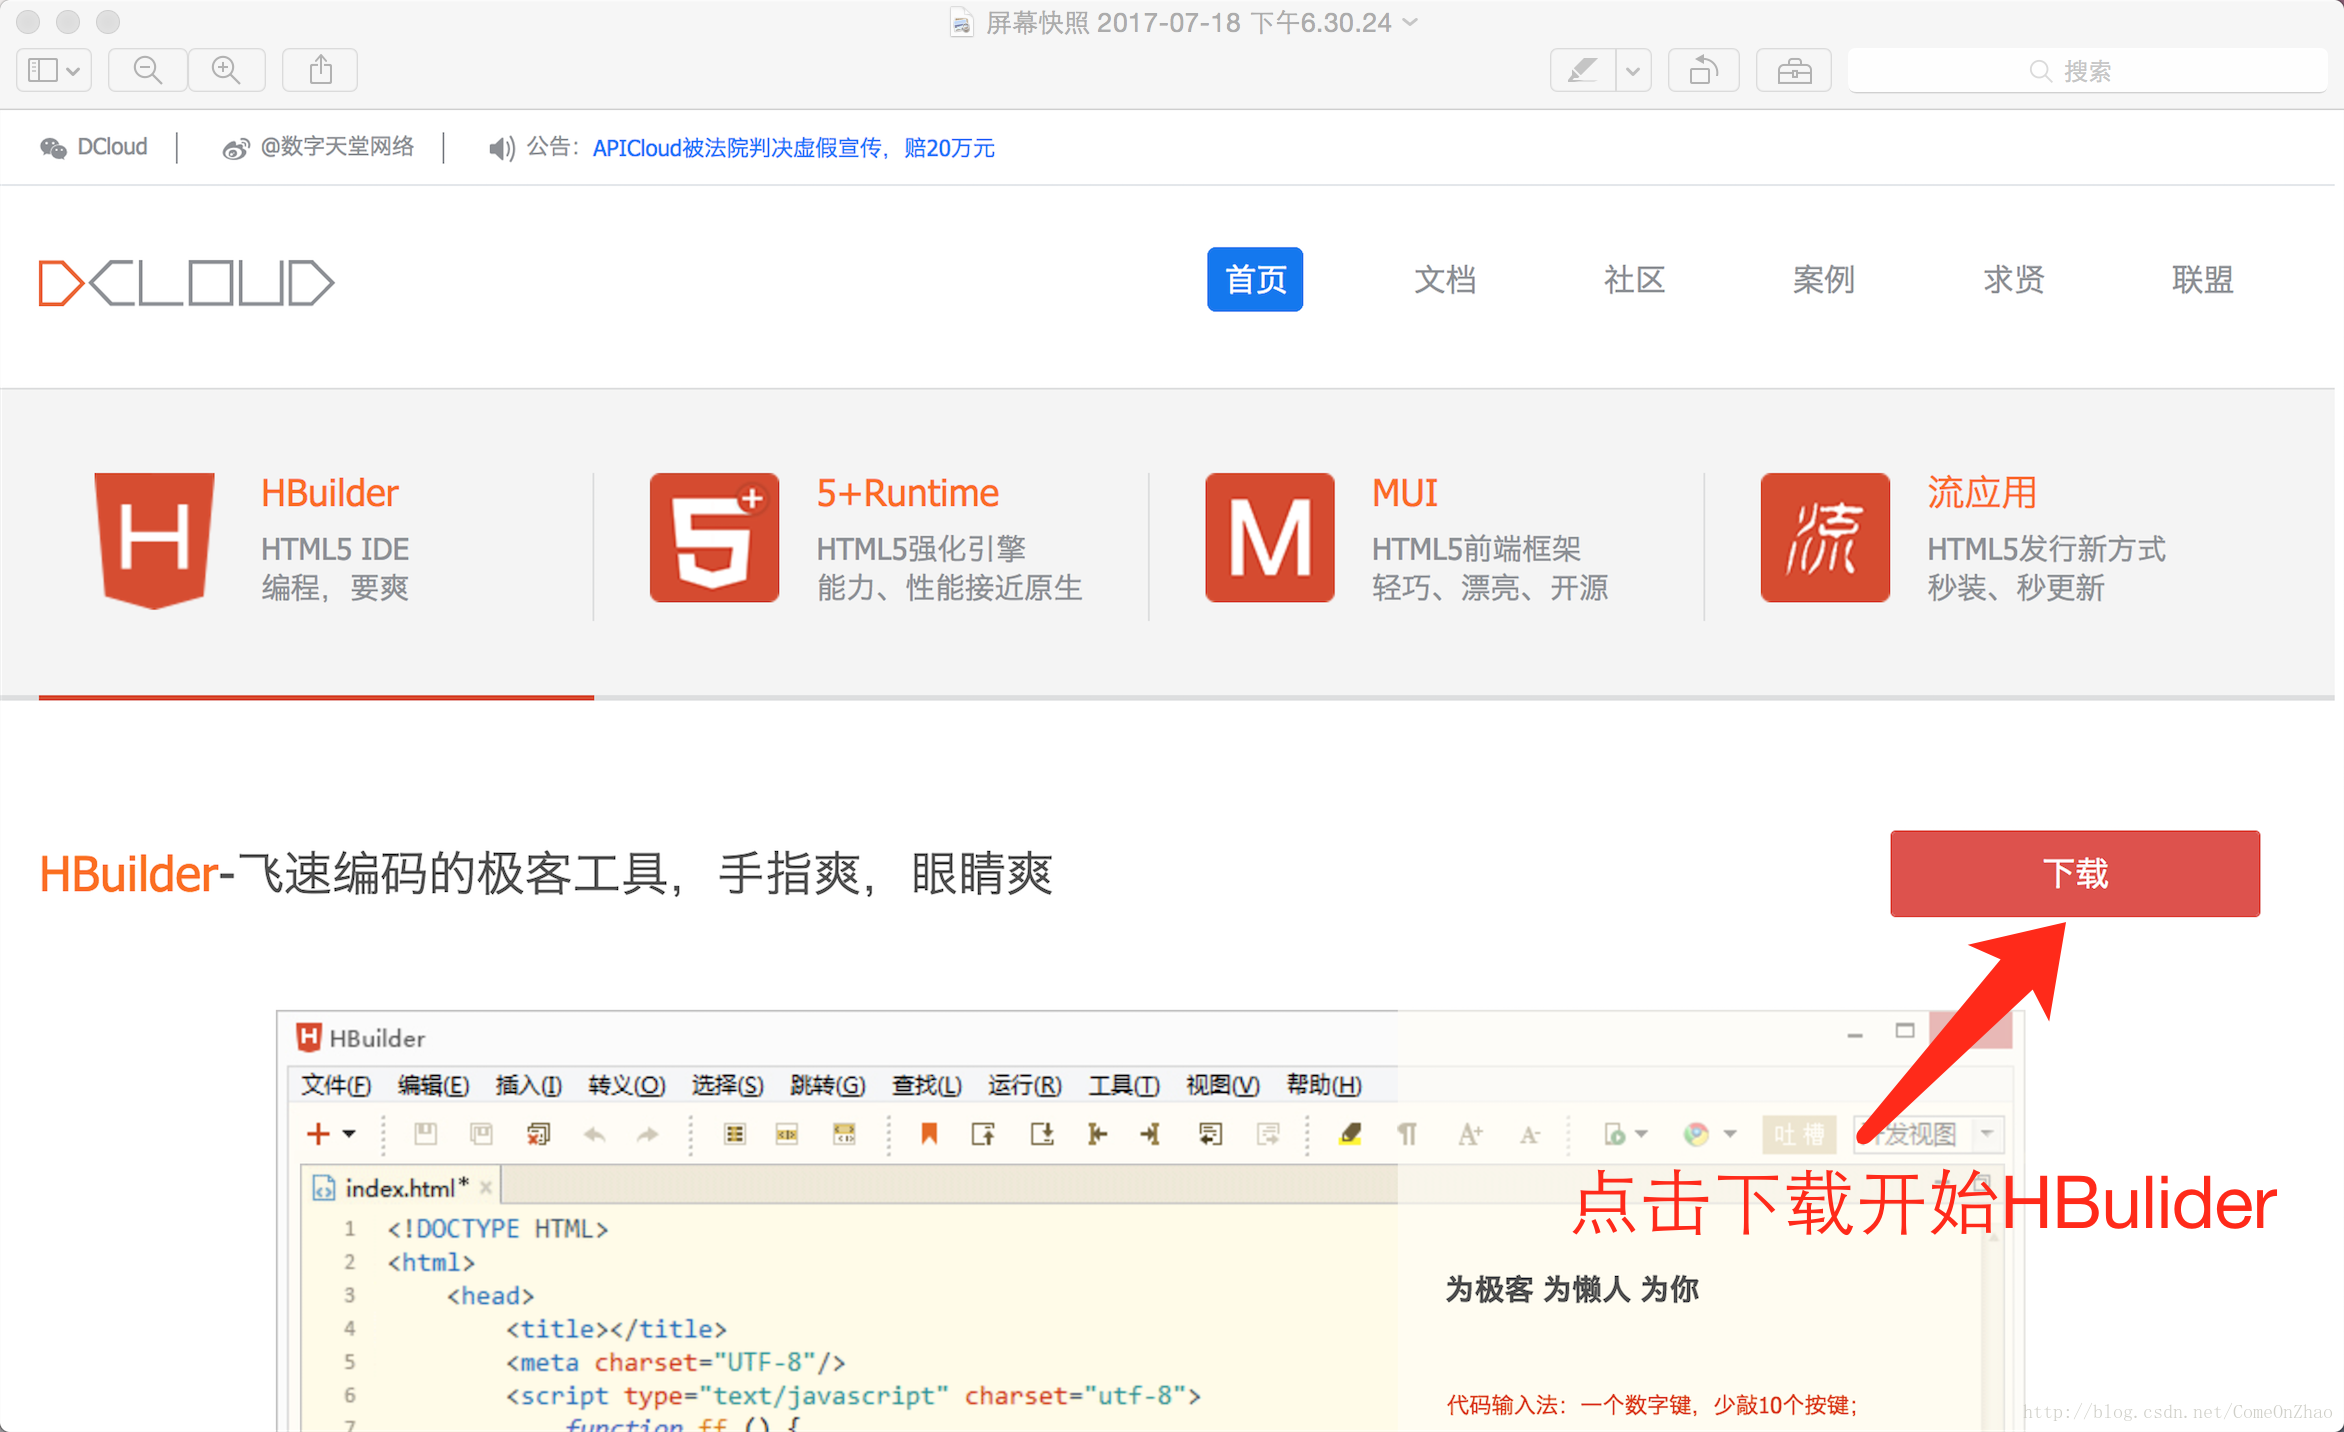
Task: Click the Share icon in Preview toolbar
Action: click(320, 70)
